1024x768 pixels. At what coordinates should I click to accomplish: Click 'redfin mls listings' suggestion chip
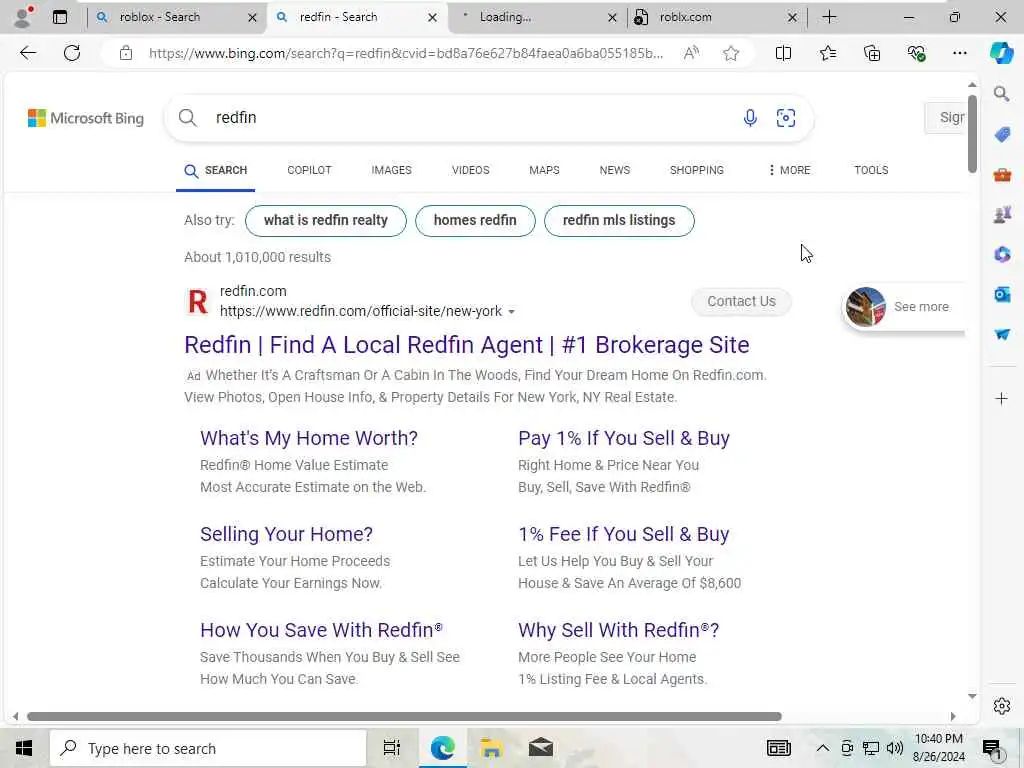point(618,221)
